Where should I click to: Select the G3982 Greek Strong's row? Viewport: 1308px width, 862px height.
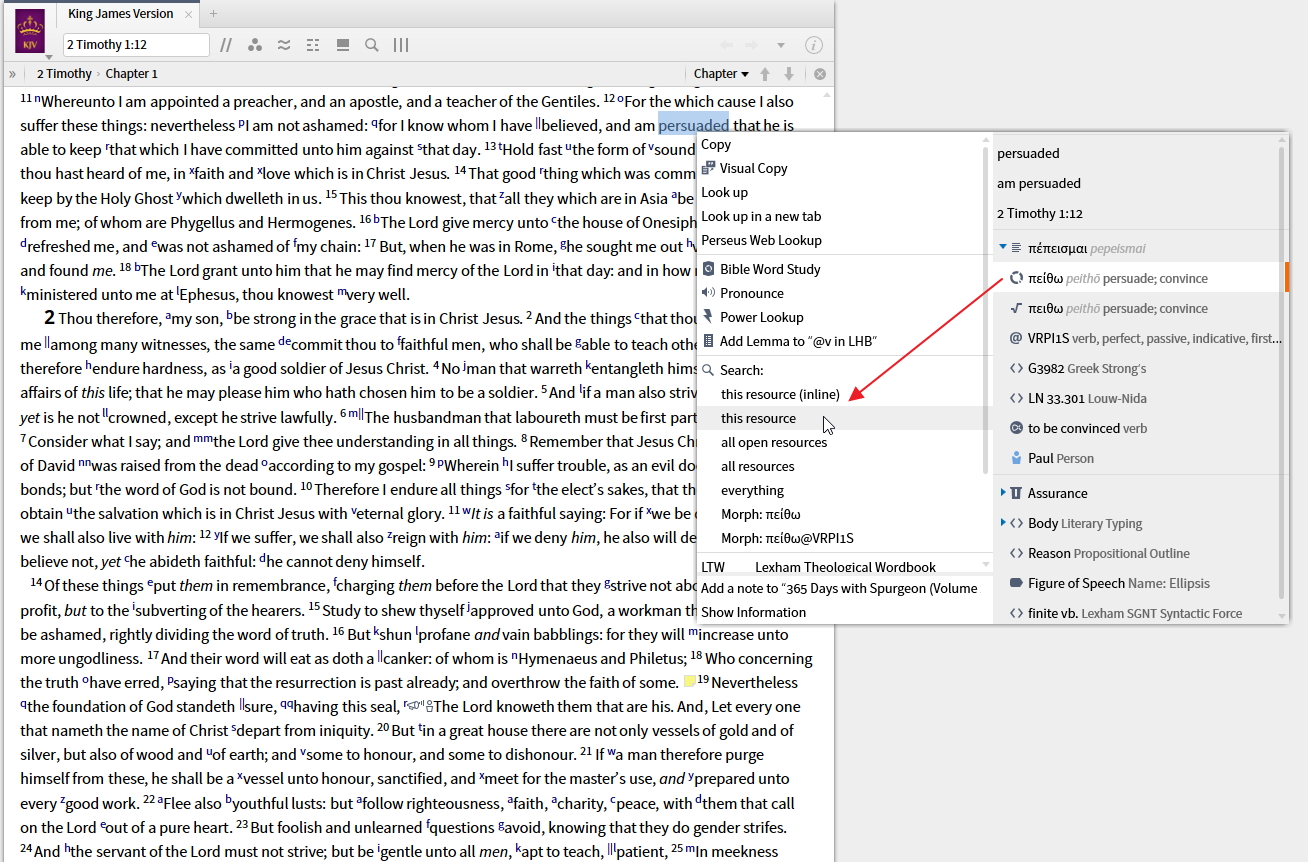1137,368
